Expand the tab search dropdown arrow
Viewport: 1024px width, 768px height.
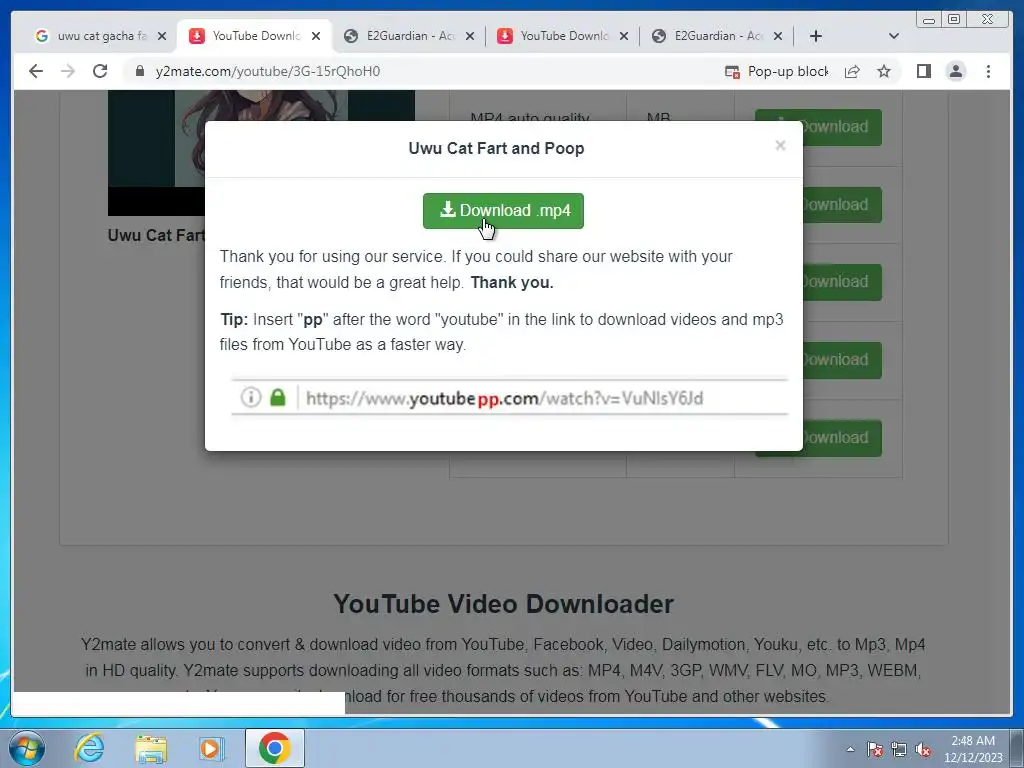(894, 36)
